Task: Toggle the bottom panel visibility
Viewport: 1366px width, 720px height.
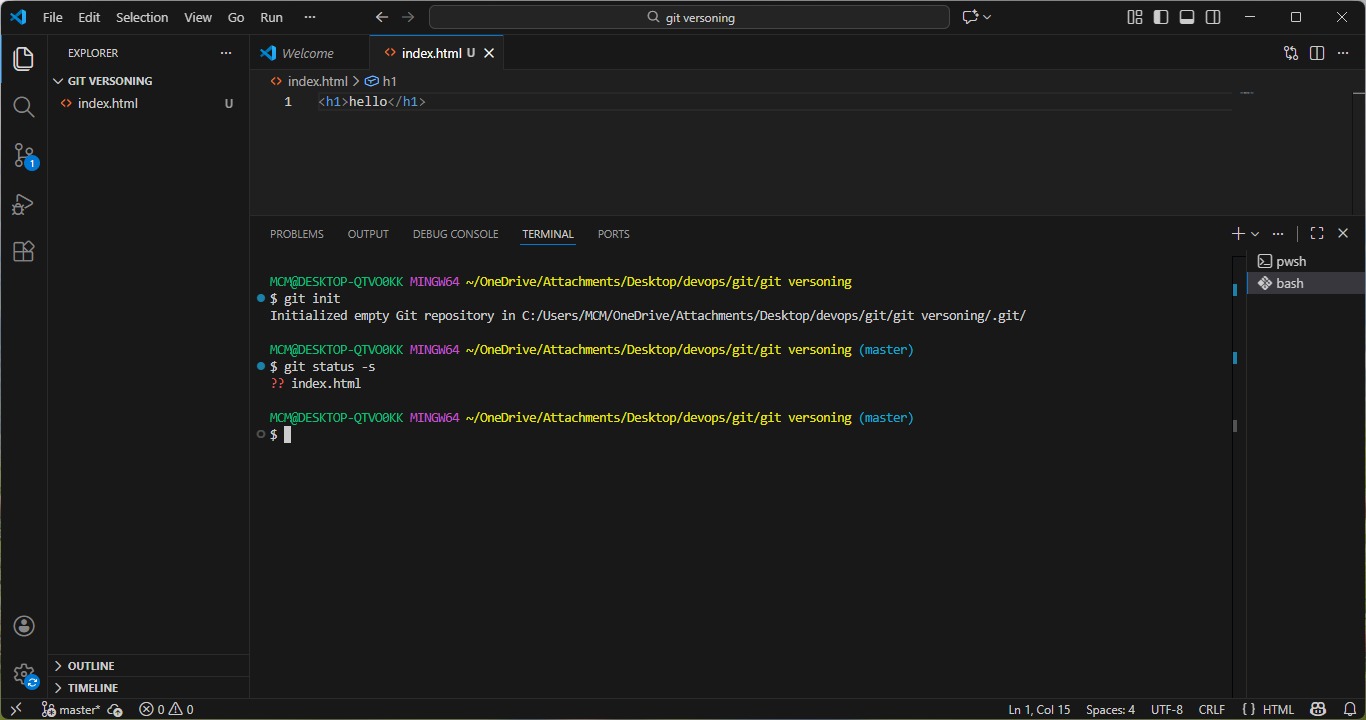Action: 1187,17
